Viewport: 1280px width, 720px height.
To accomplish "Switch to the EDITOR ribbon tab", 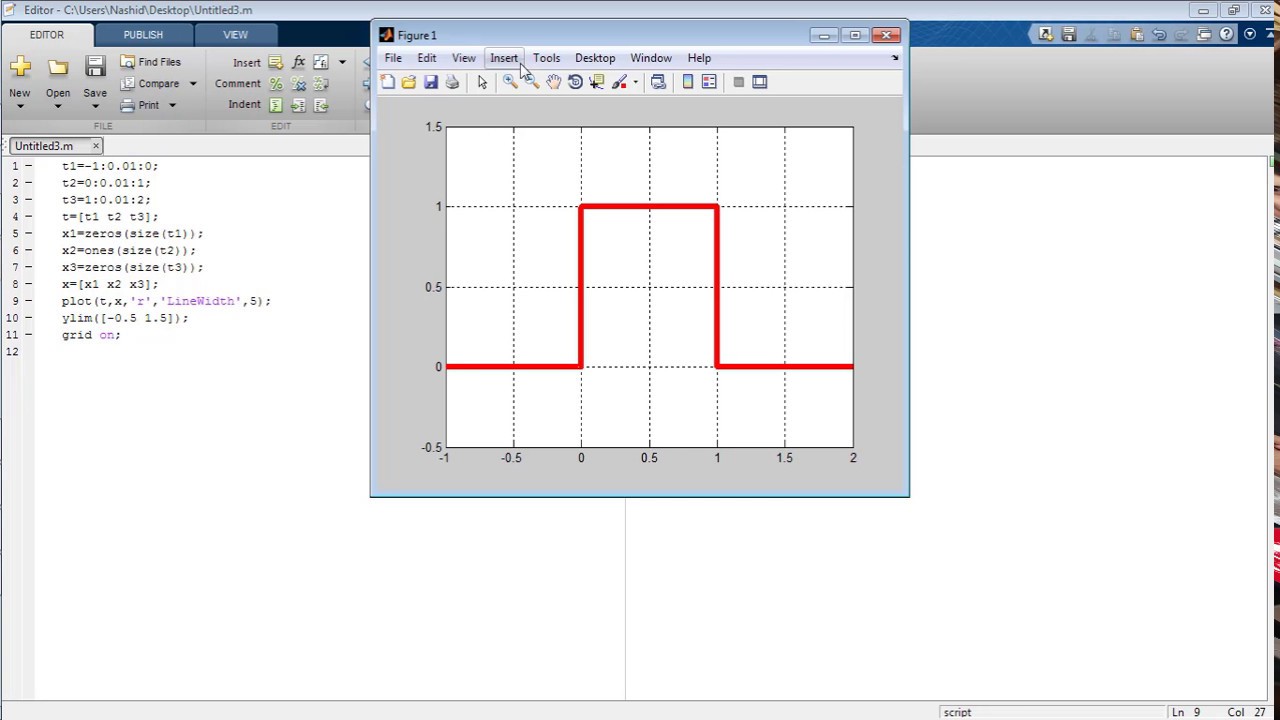I will 46,35.
